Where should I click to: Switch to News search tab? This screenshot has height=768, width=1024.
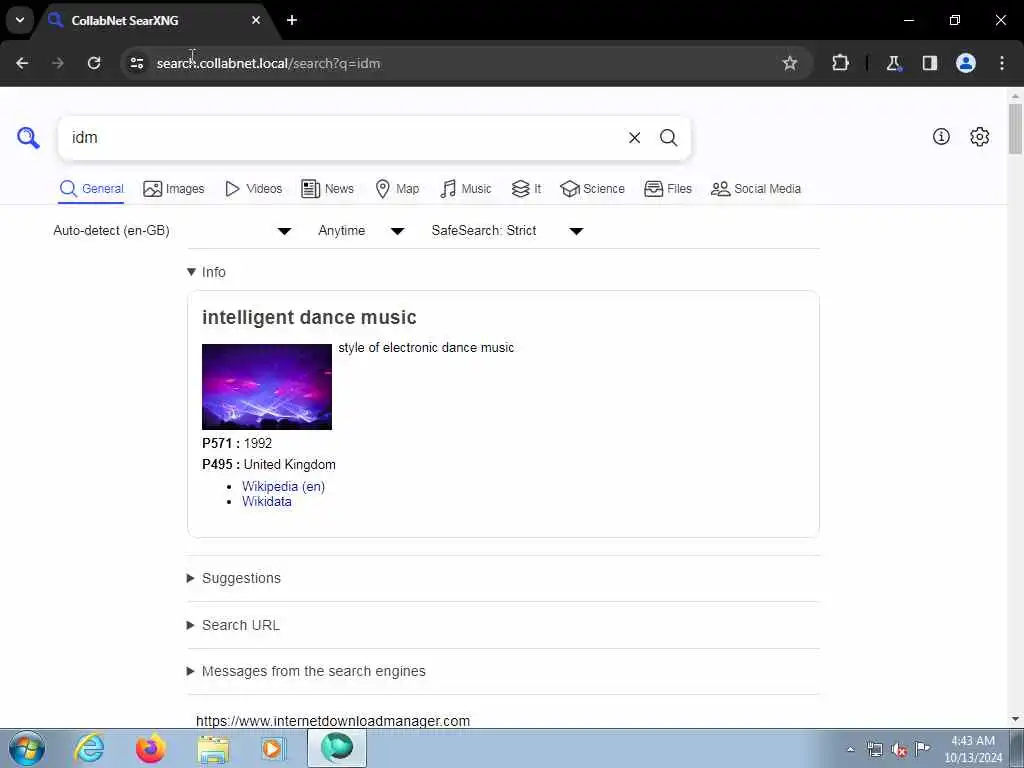click(x=327, y=189)
